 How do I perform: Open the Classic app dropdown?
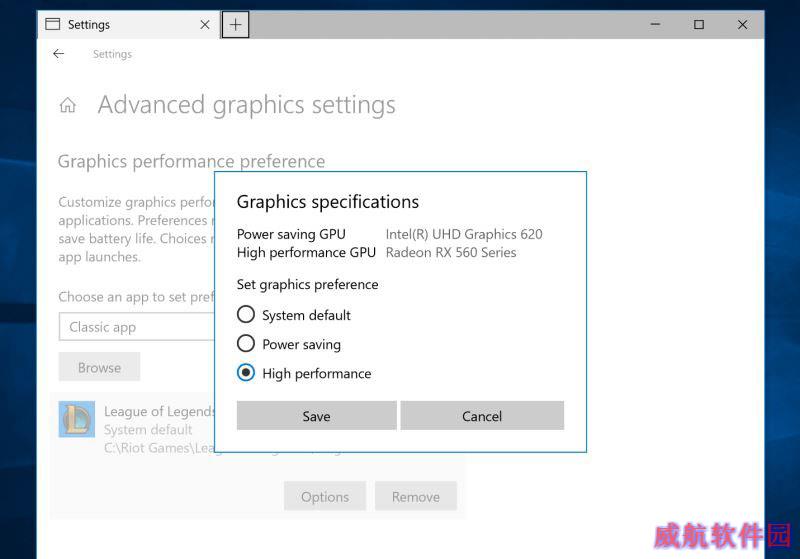137,327
